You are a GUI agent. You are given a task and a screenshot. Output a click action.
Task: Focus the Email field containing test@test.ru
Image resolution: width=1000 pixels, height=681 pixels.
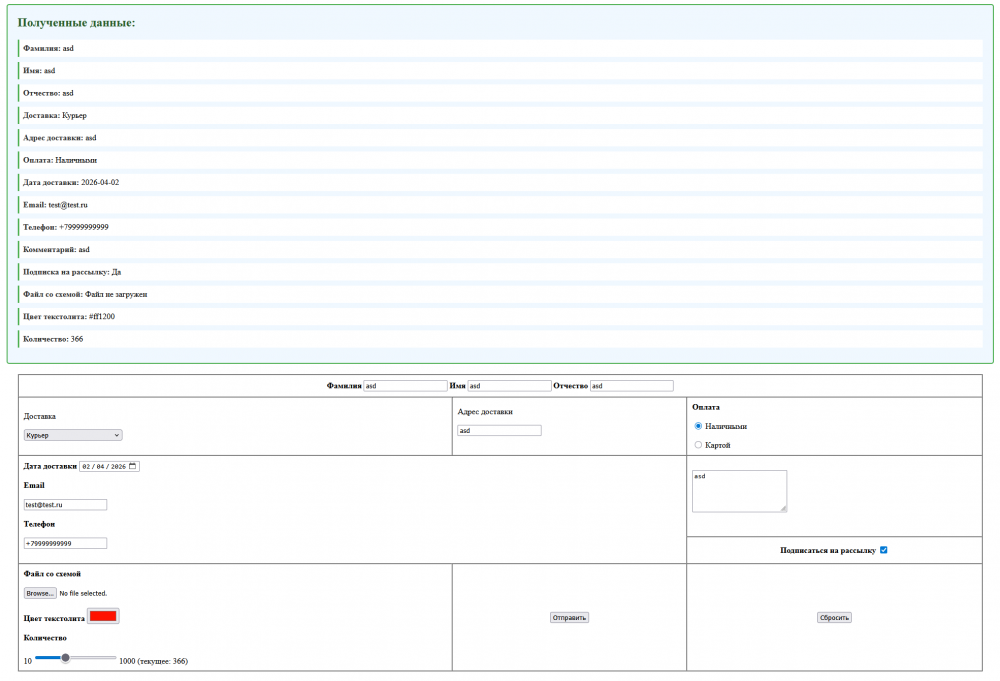click(65, 505)
